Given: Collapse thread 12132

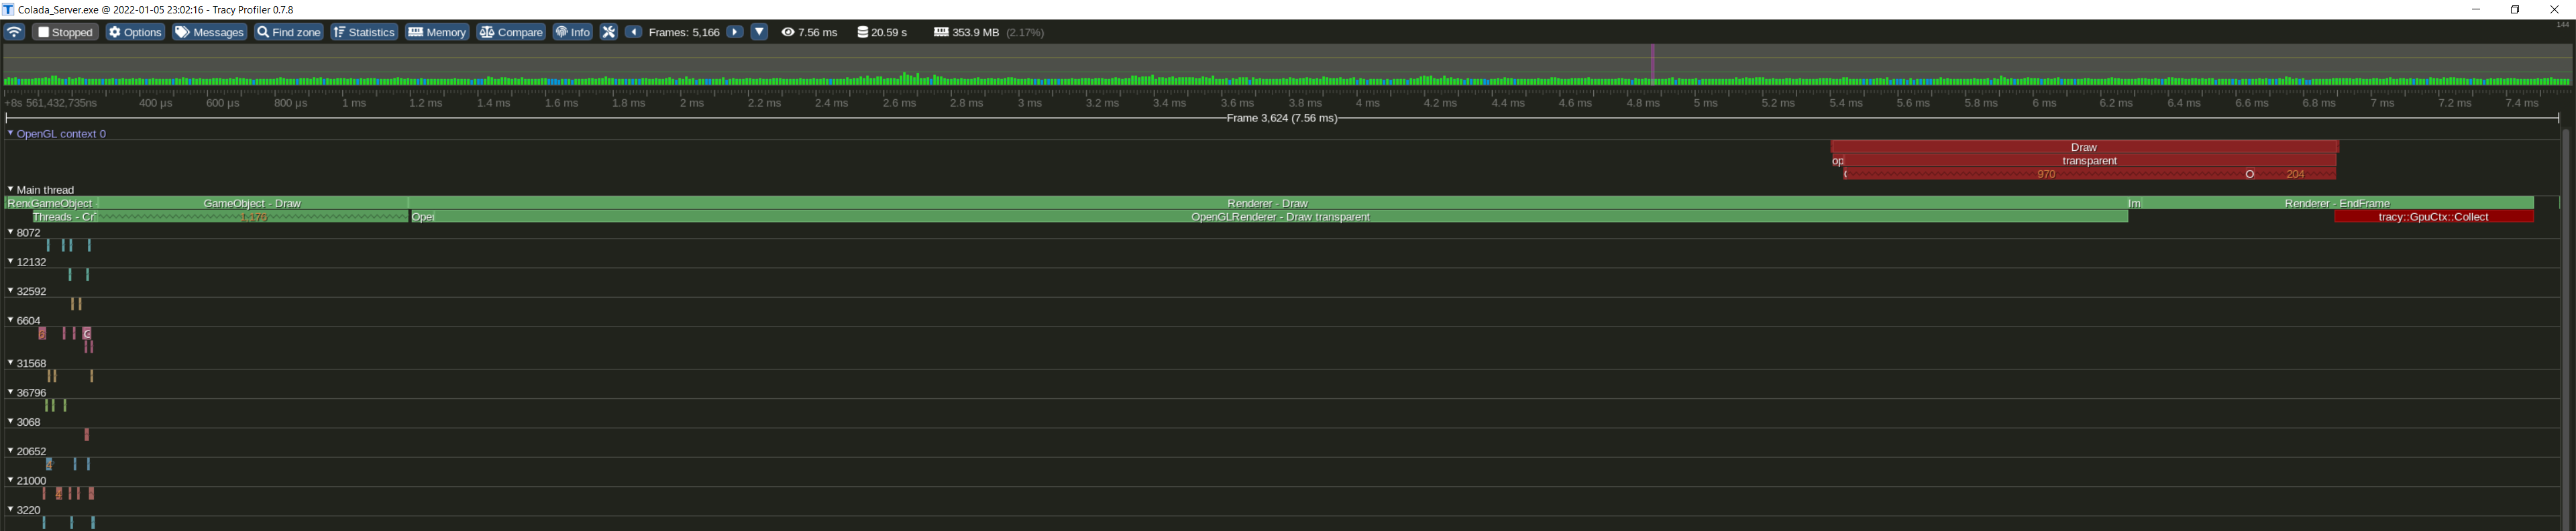Looking at the screenshot, I should (x=10, y=261).
